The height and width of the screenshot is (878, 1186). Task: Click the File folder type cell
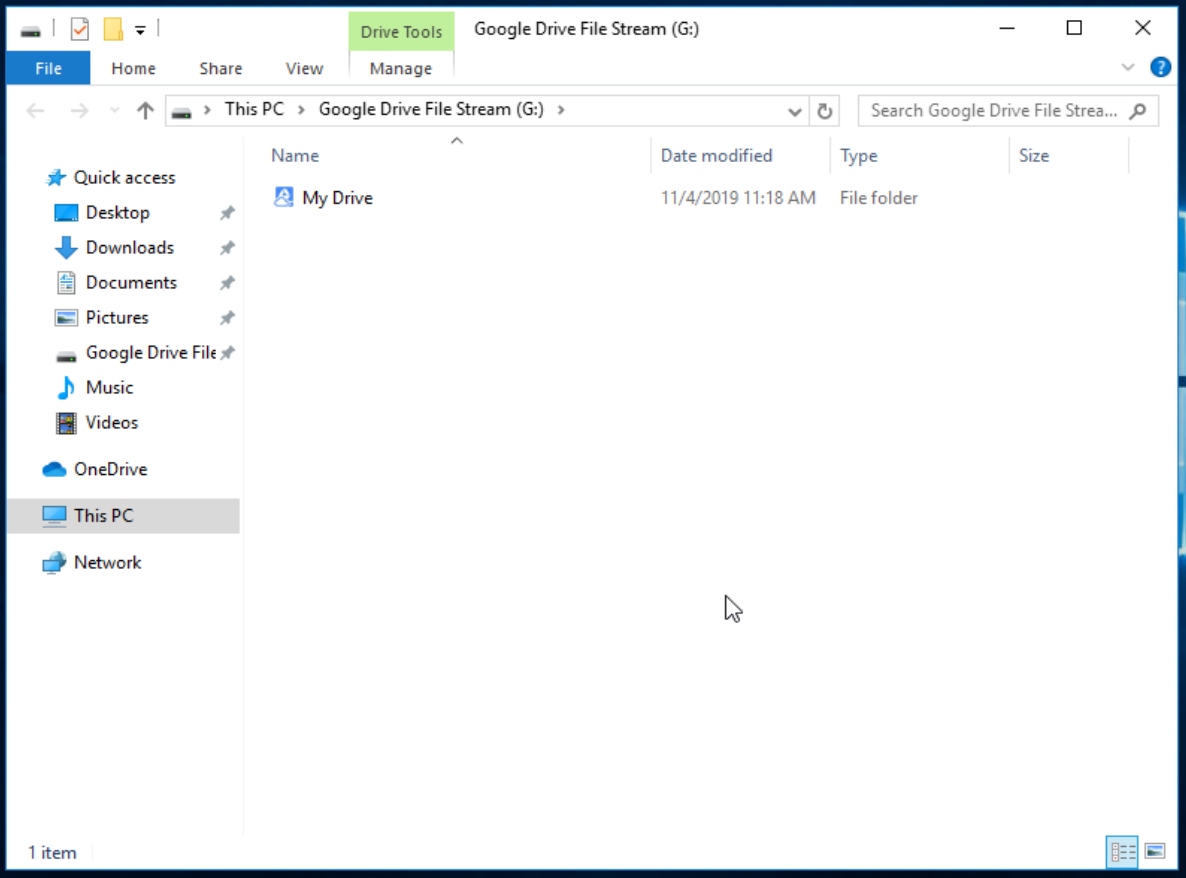(879, 198)
